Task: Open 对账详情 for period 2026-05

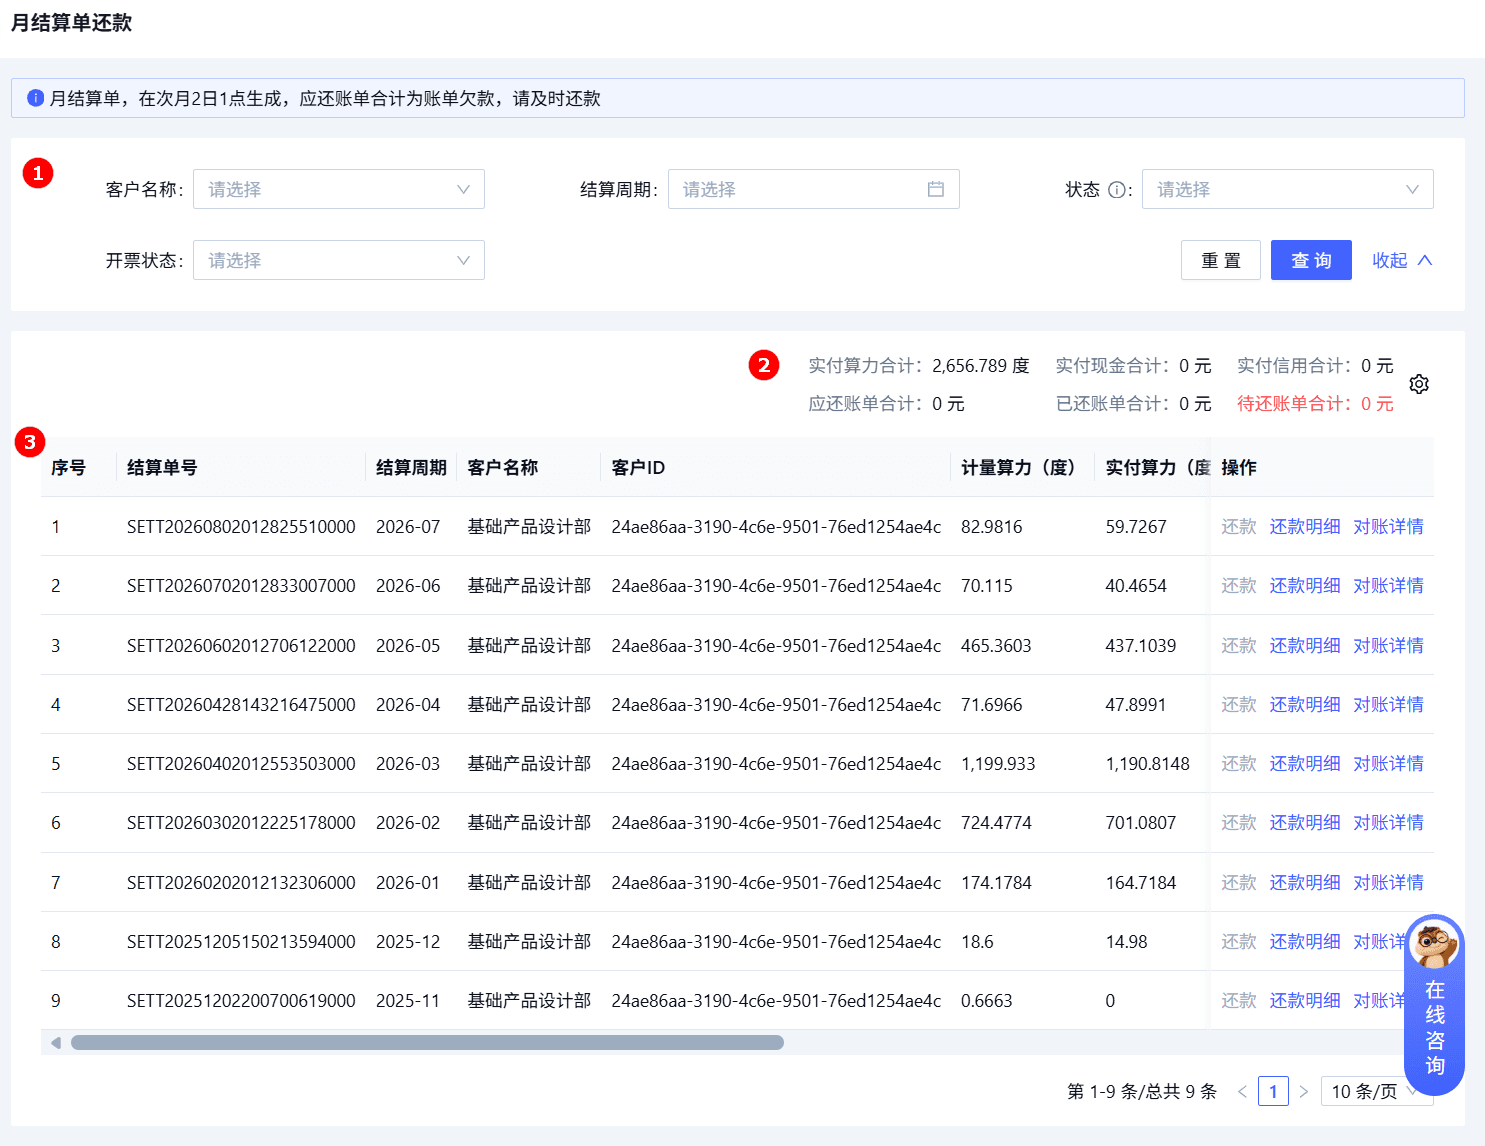Action: click(1388, 646)
